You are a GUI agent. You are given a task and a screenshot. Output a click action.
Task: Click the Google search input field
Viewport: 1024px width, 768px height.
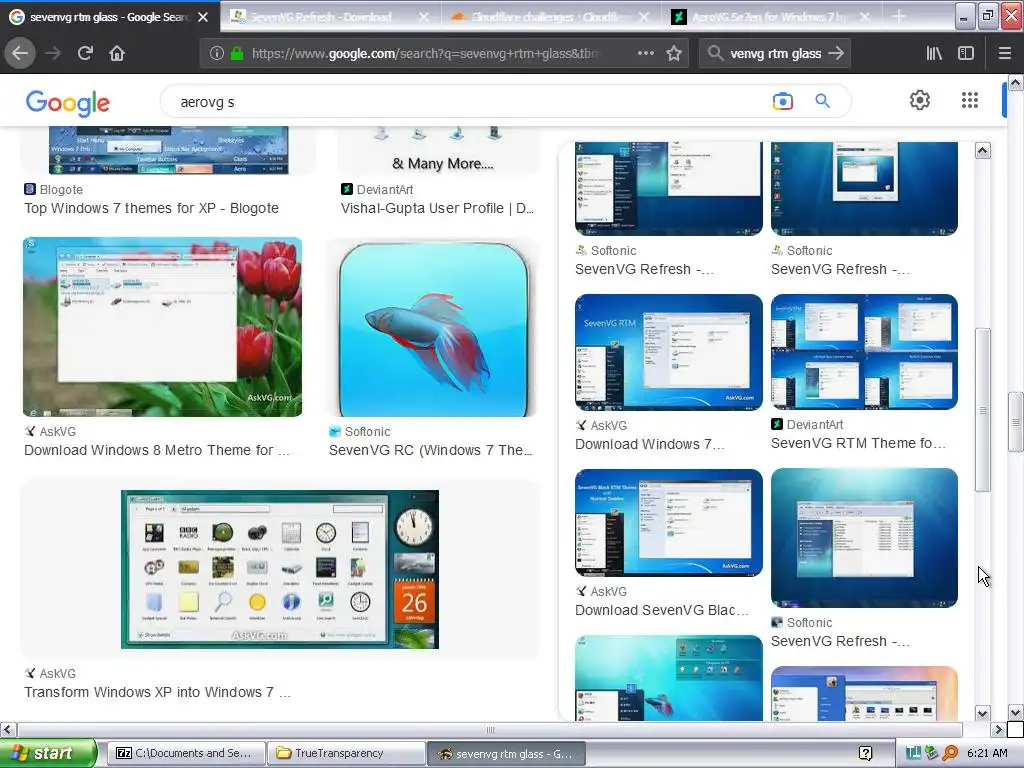tap(470, 102)
